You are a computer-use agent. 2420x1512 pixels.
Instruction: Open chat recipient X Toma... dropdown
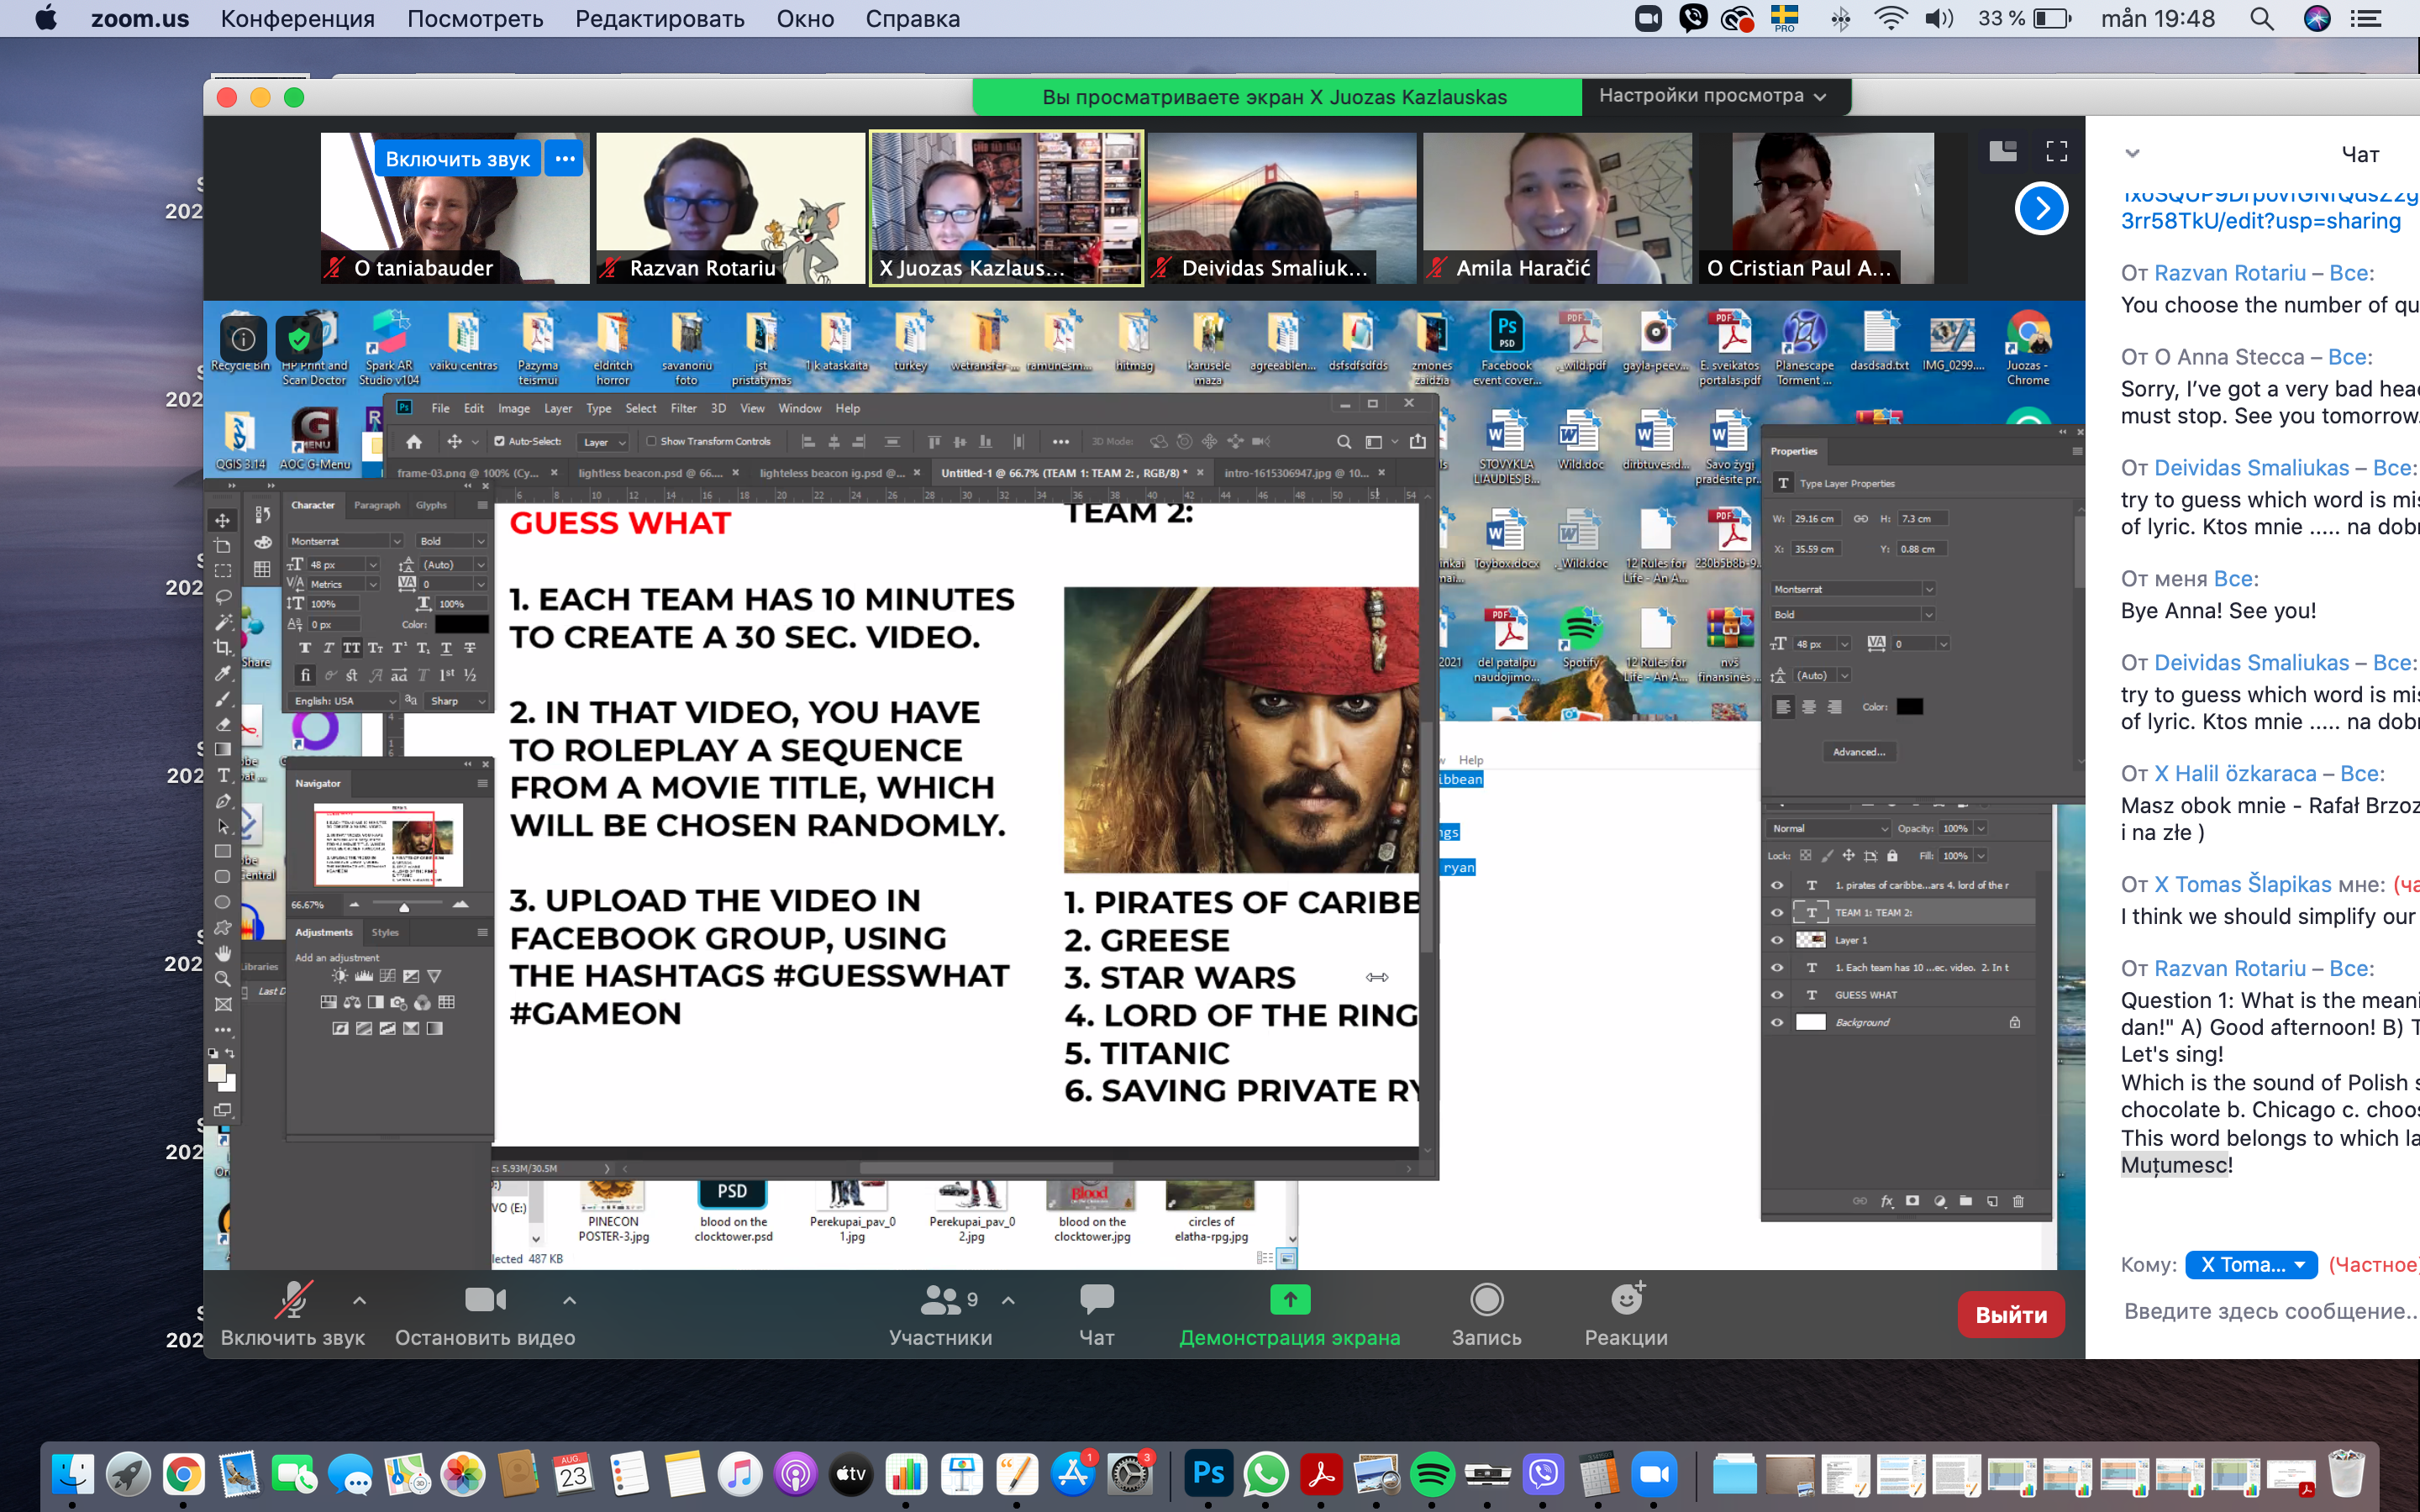pos(2250,1265)
